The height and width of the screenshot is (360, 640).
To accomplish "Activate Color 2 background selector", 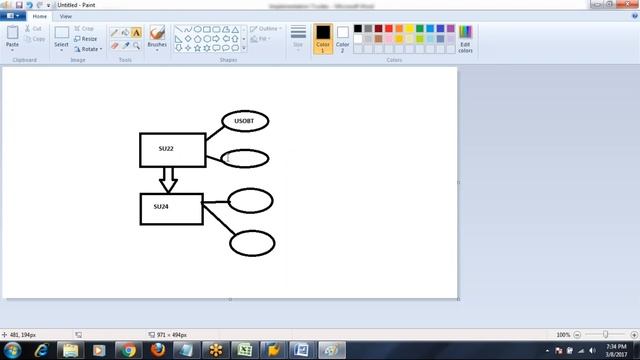I will pos(342,39).
